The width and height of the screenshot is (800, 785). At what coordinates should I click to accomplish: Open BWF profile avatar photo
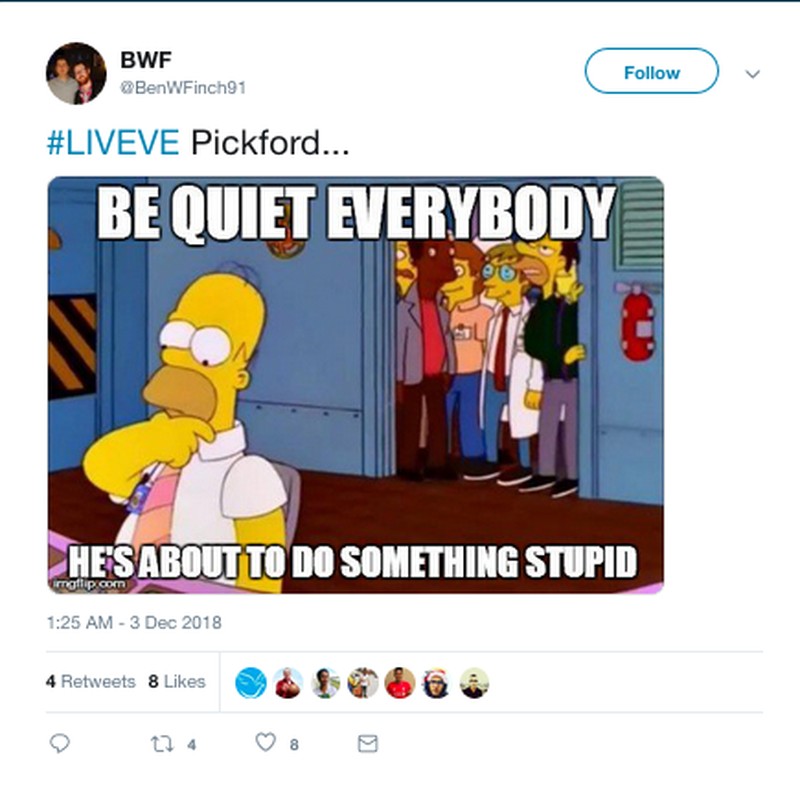click(76, 73)
